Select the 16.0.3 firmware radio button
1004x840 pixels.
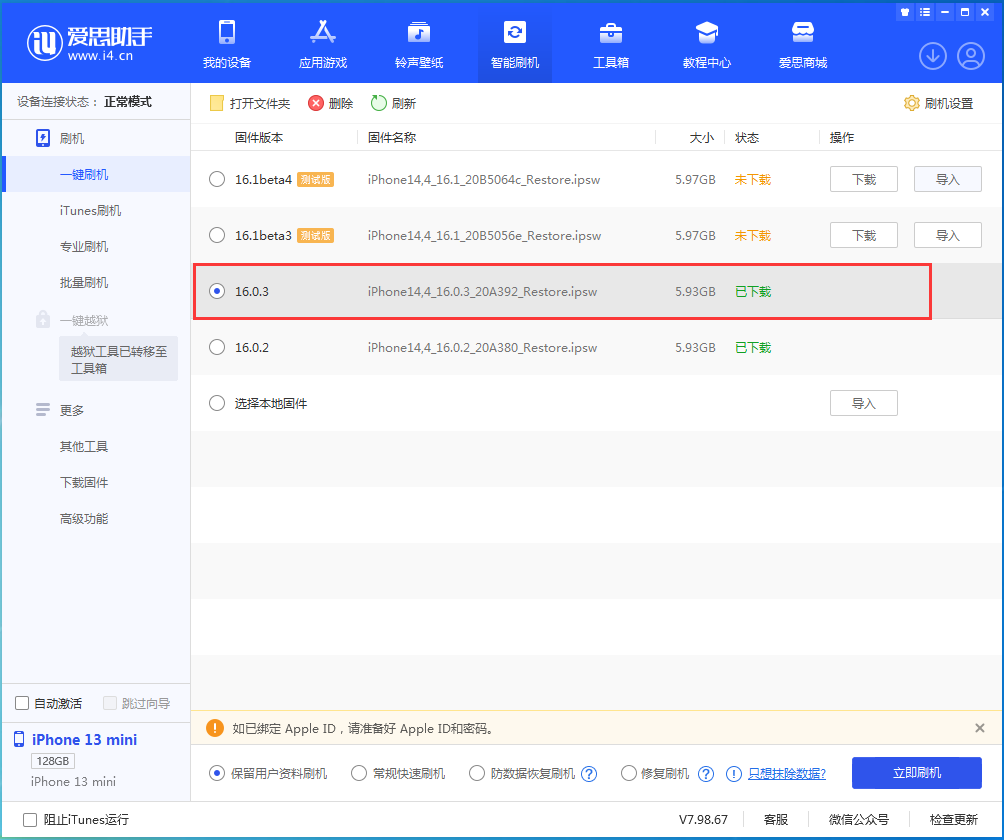pos(217,291)
